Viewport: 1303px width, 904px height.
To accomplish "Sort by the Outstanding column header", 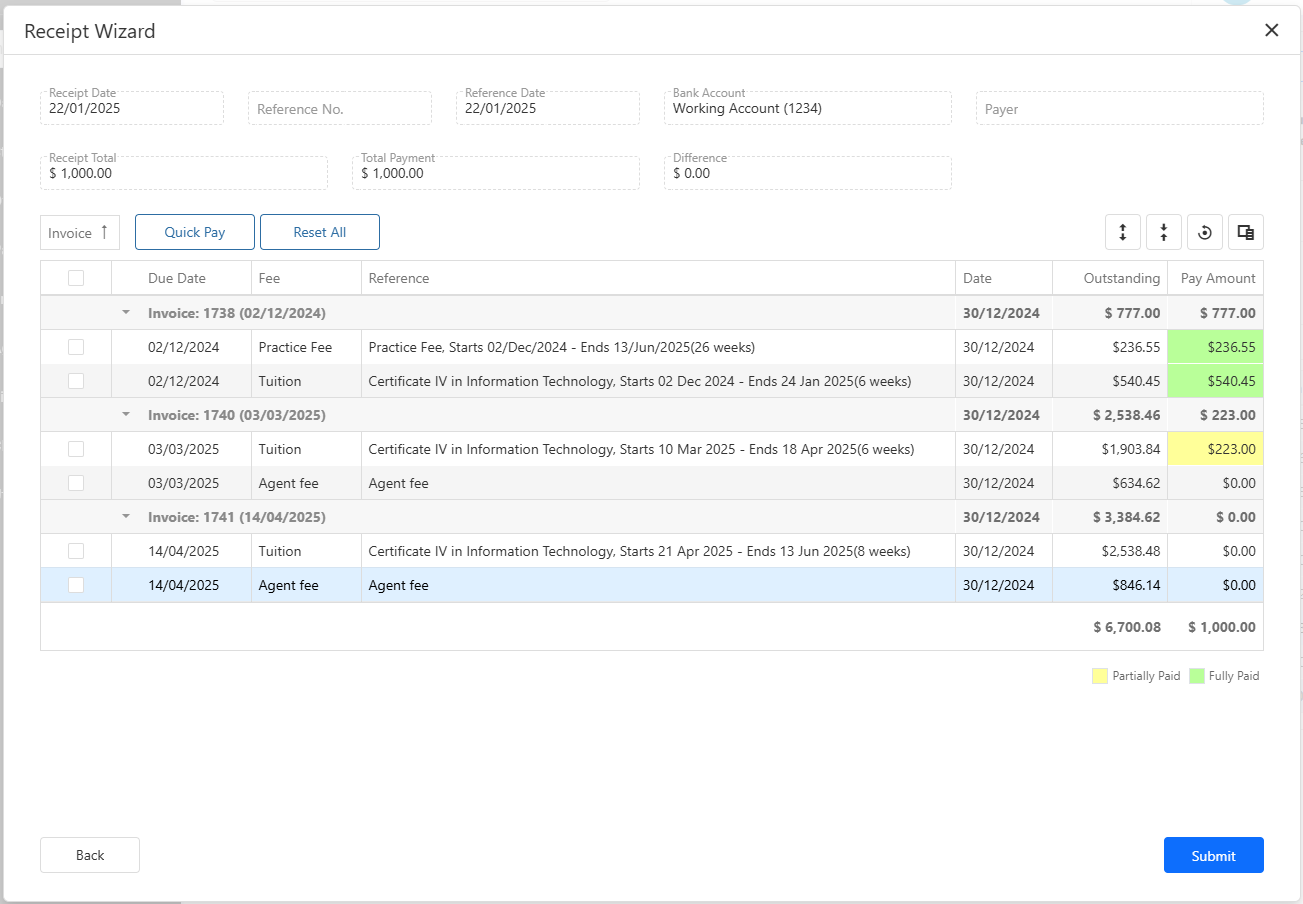I will pyautogui.click(x=1121, y=278).
